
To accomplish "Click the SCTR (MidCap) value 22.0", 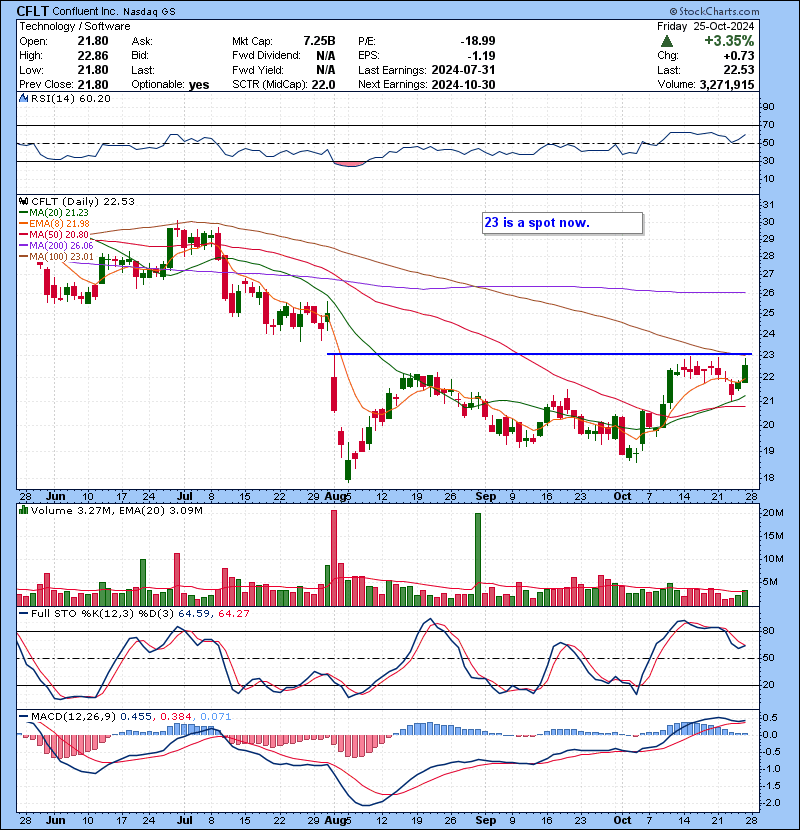I will tap(323, 84).
